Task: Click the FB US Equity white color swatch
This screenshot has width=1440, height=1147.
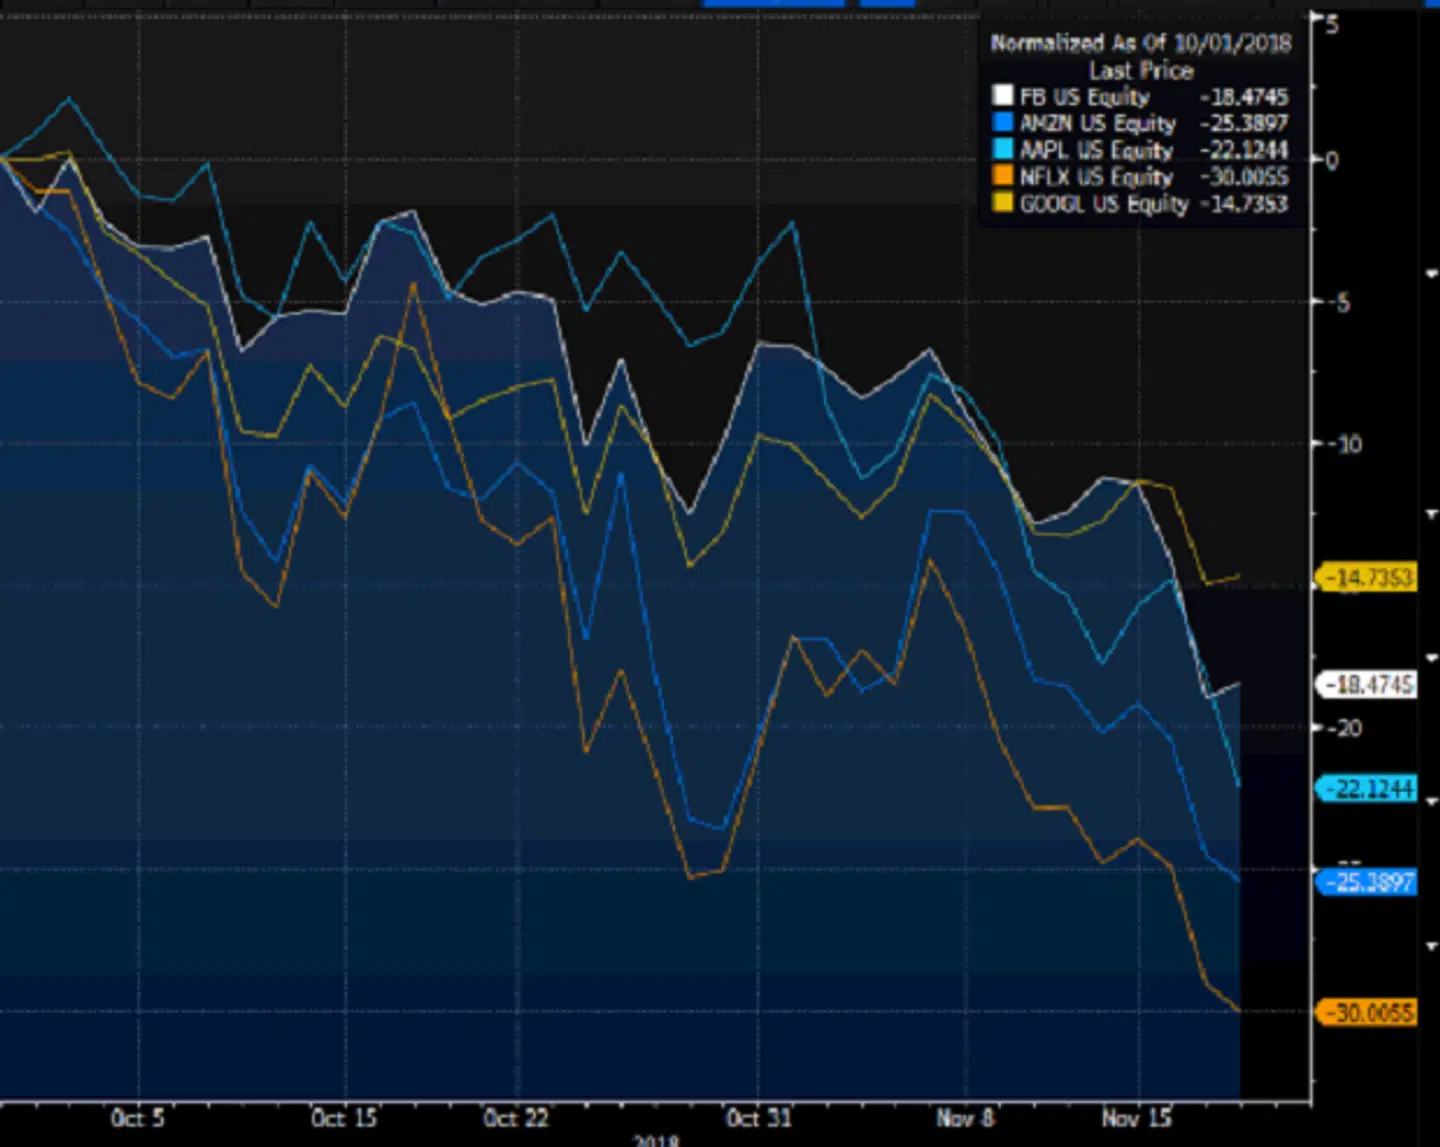Action: 1003,97
